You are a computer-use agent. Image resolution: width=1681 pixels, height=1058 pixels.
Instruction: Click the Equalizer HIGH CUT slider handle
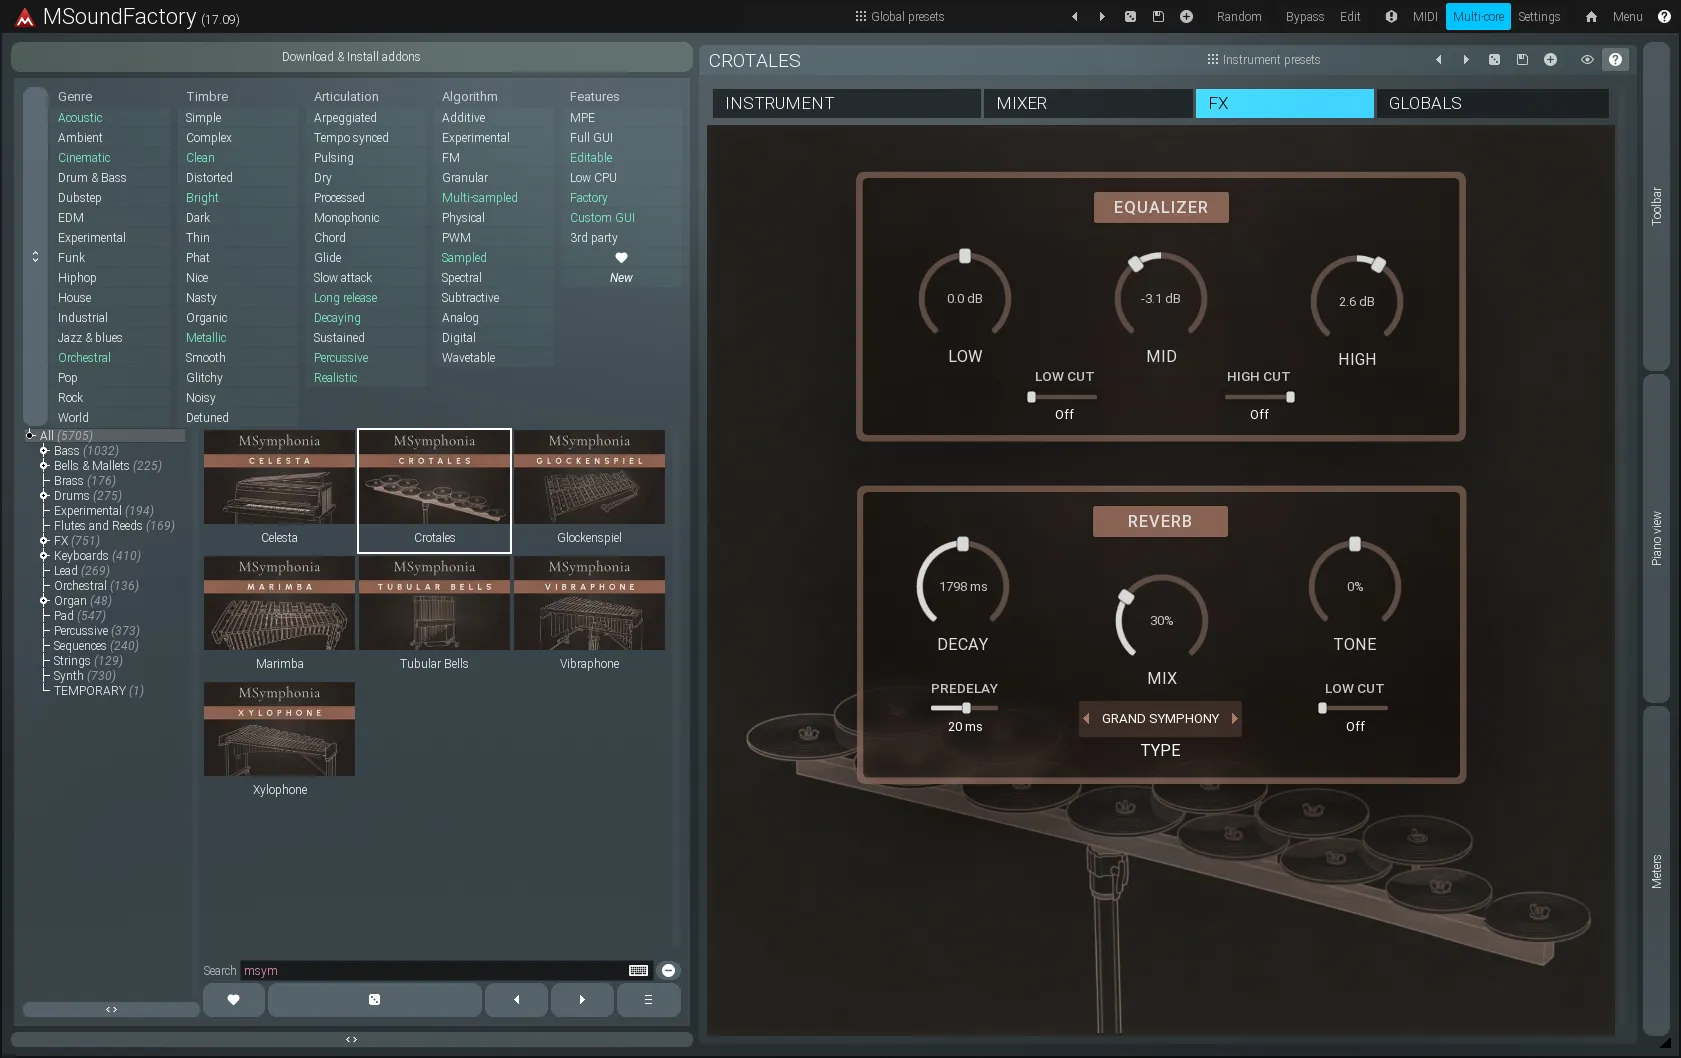click(1290, 397)
